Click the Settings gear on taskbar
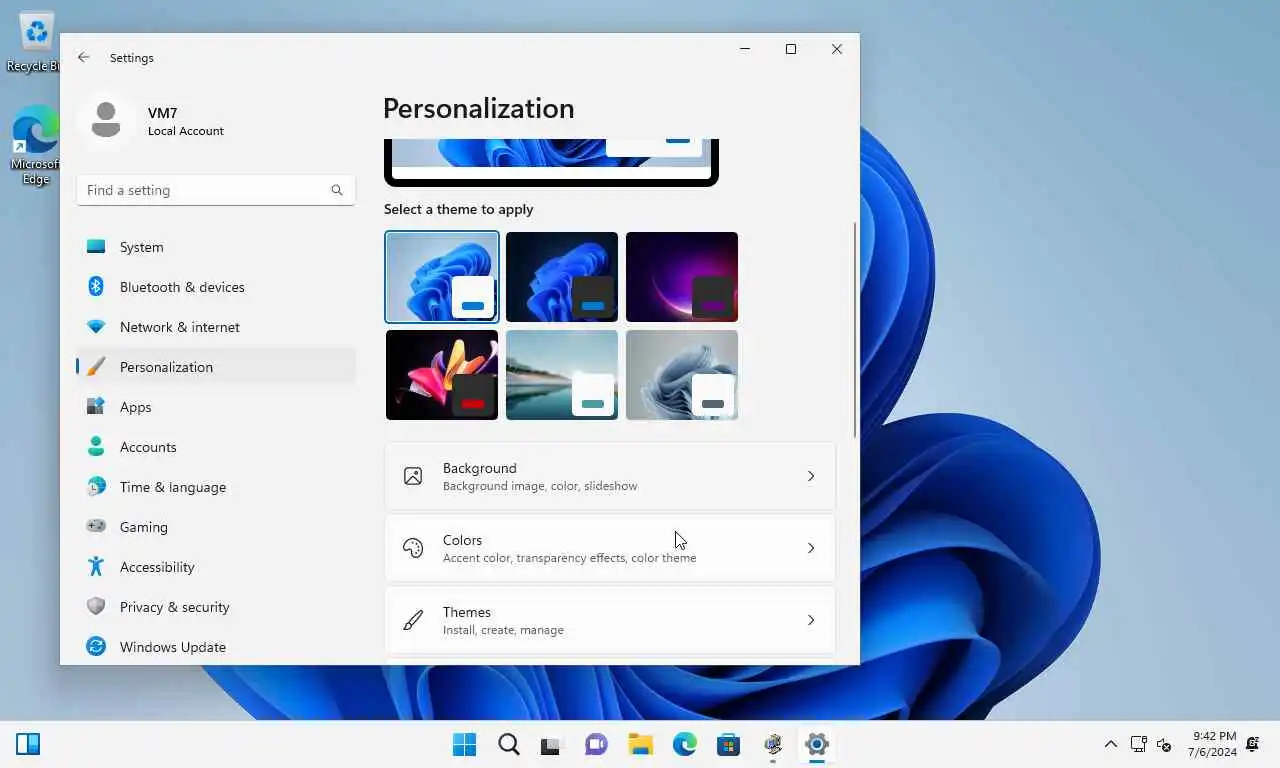The width and height of the screenshot is (1280, 768). [816, 744]
